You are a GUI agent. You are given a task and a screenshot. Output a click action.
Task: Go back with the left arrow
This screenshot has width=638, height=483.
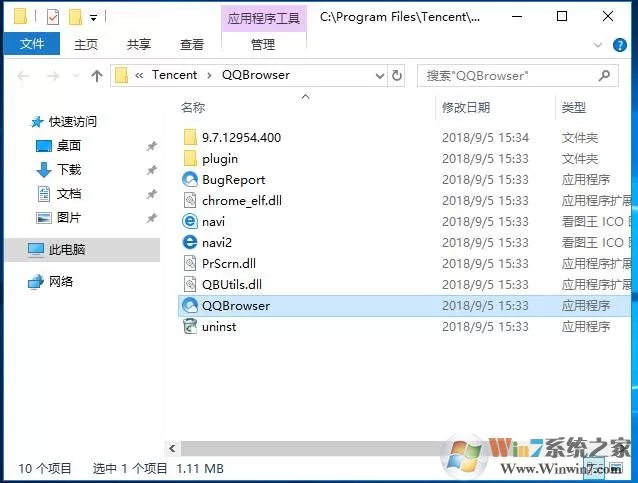click(x=23, y=76)
